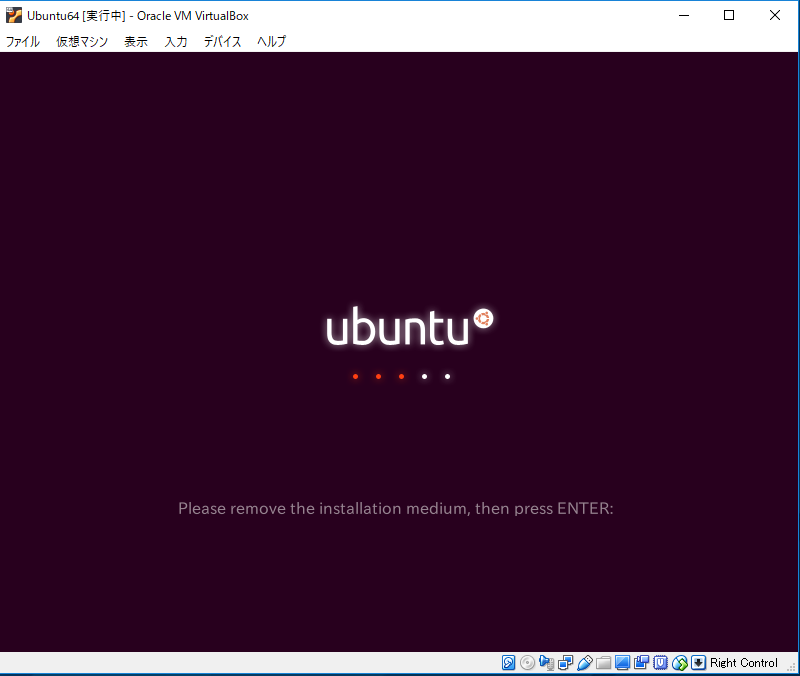Viewport: 800px width, 676px height.
Task: Minimize the VirtualBox window
Action: [684, 15]
